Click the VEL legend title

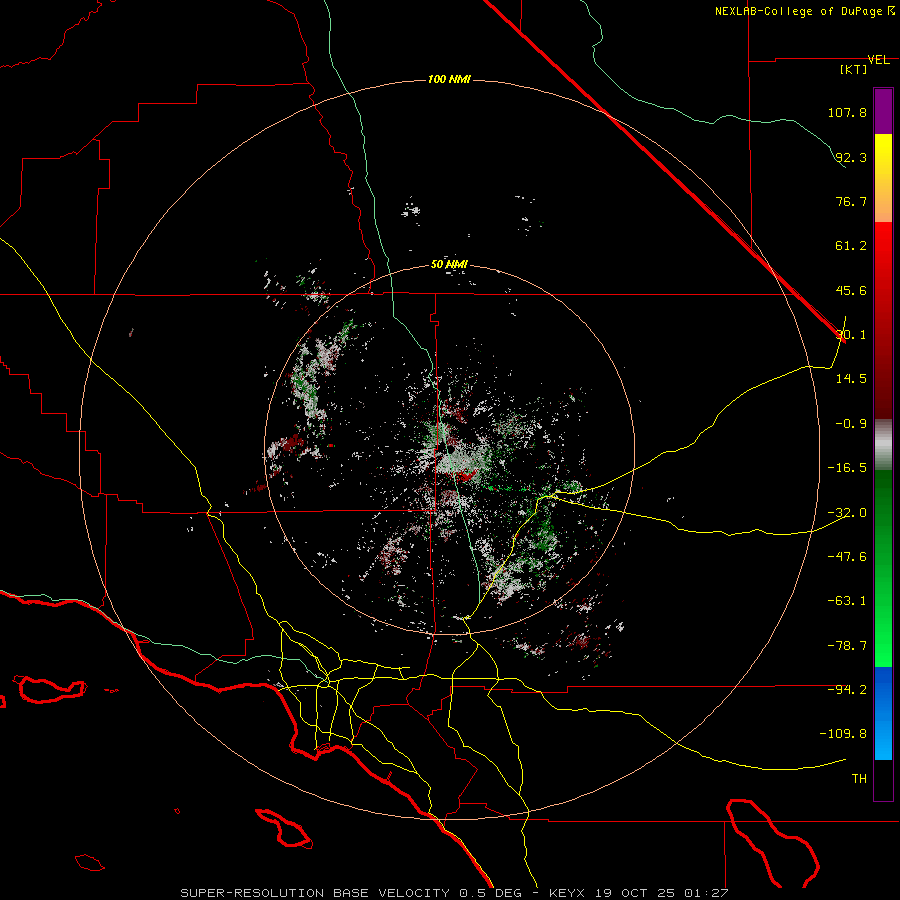pos(878,60)
